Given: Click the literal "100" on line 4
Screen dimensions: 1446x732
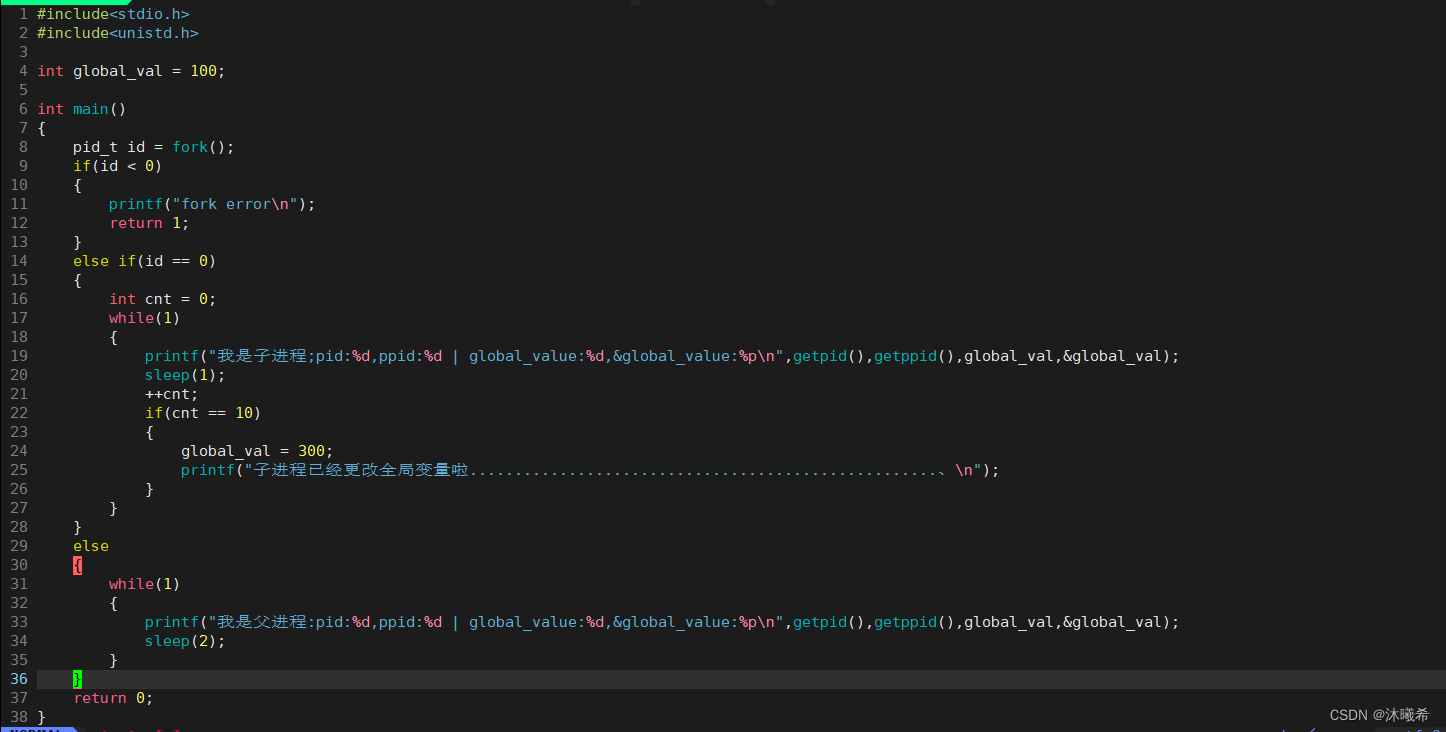Looking at the screenshot, I should pyautogui.click(x=203, y=71).
